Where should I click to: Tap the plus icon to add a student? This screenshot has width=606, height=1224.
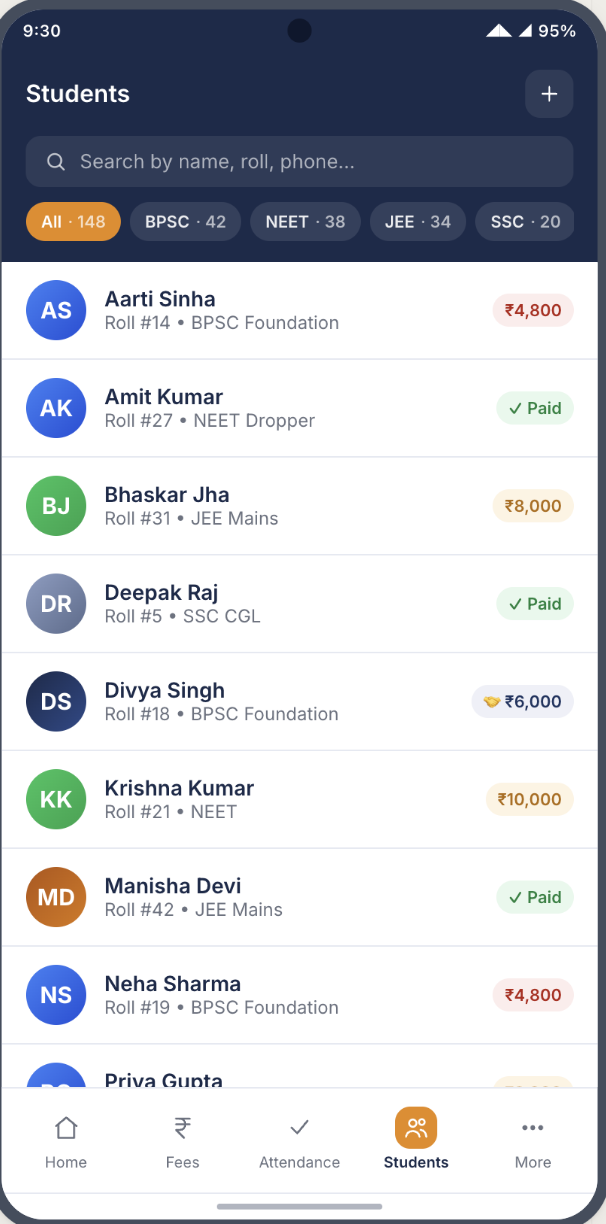click(549, 94)
